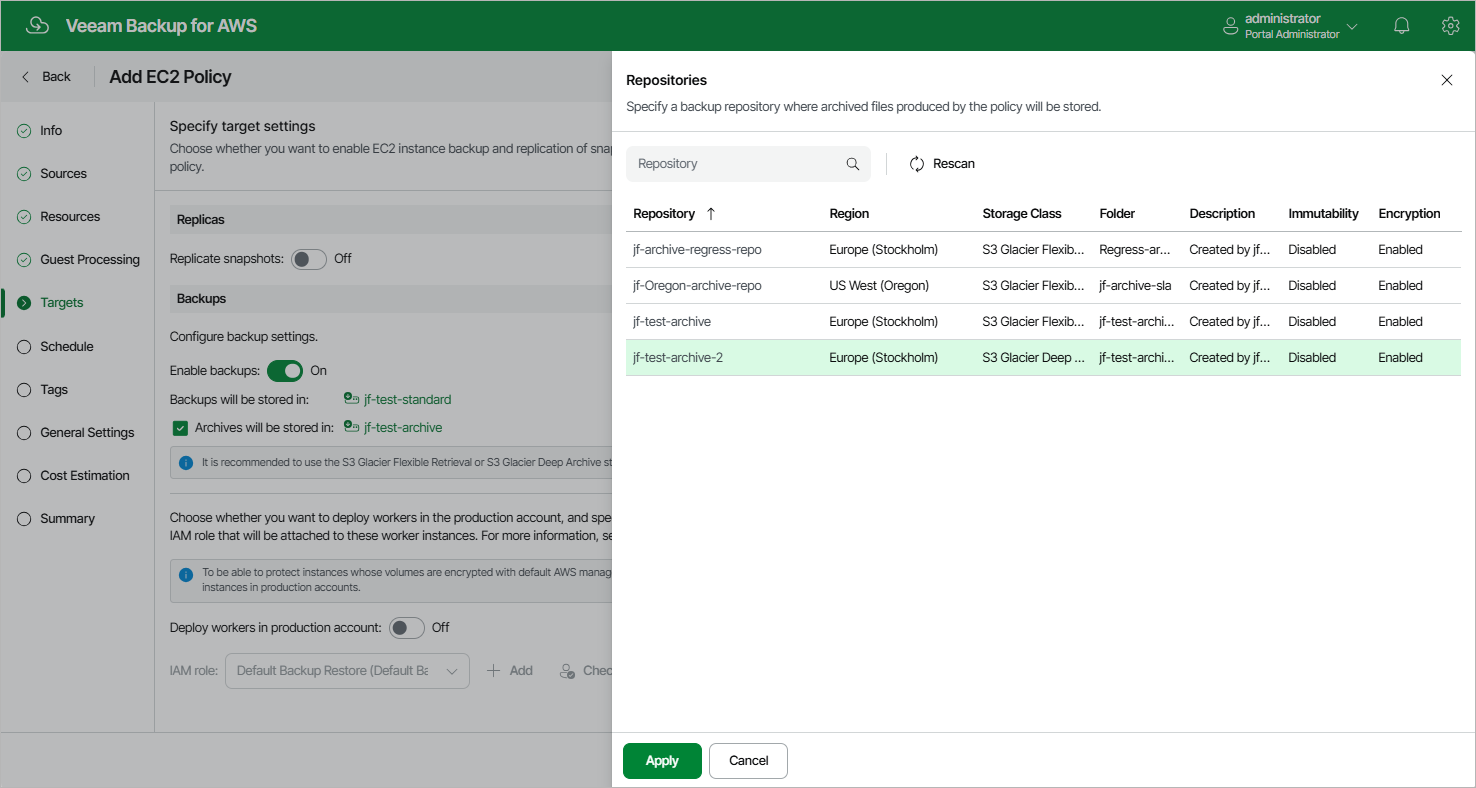Open the Tags wizard step
Viewport: 1476px width, 788px height.
tap(54, 390)
